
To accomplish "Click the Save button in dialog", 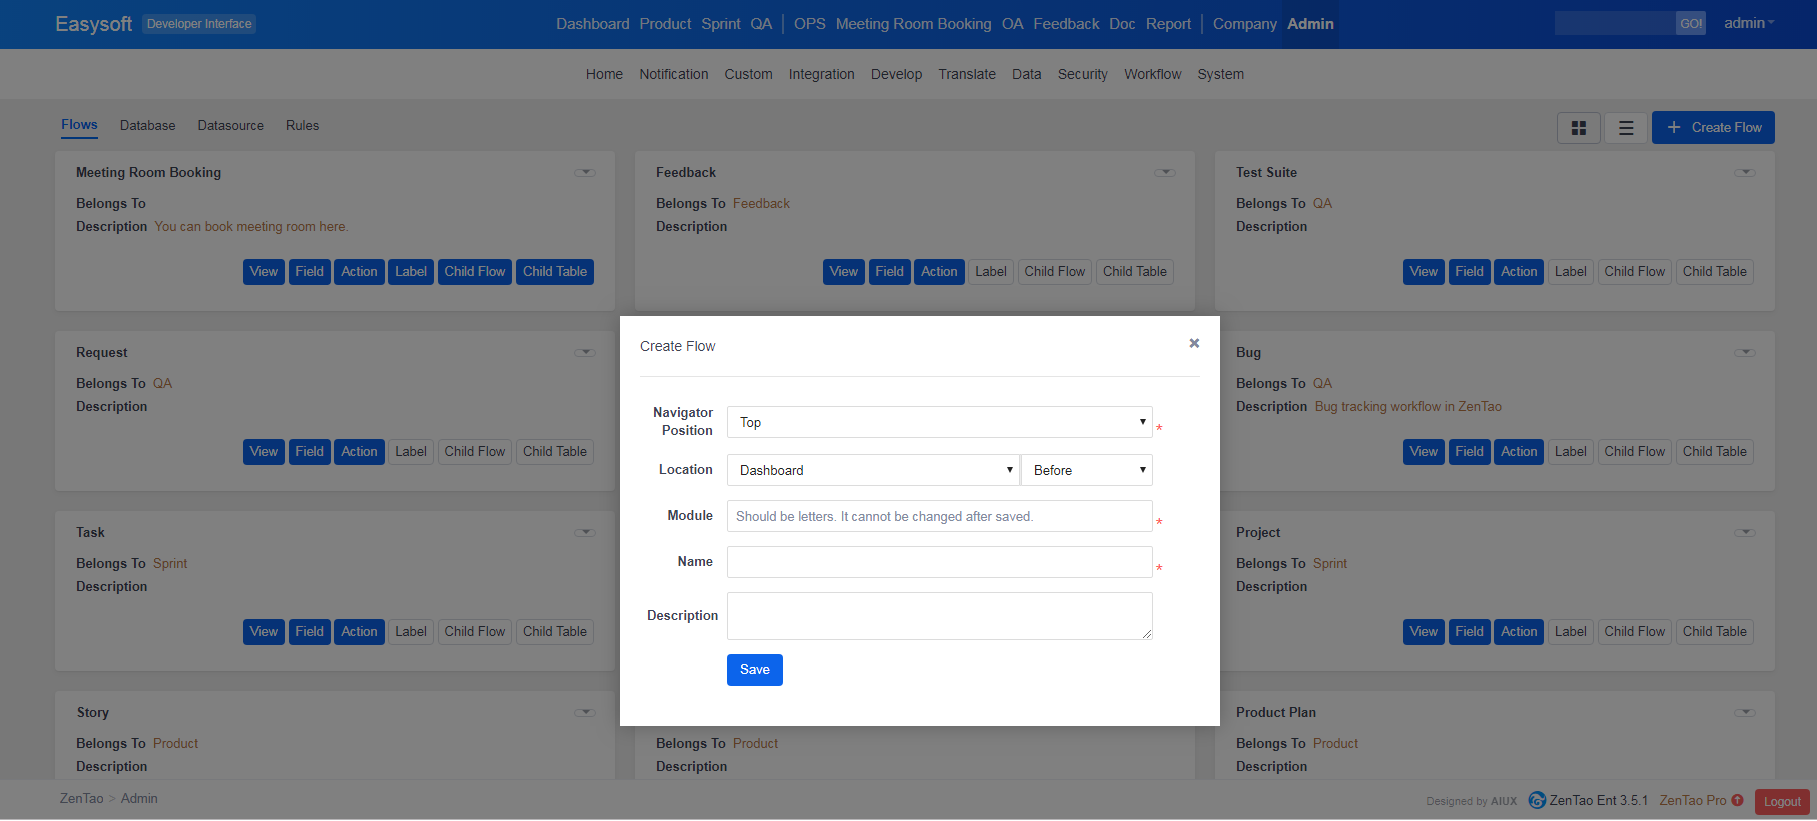I will click(x=754, y=670).
